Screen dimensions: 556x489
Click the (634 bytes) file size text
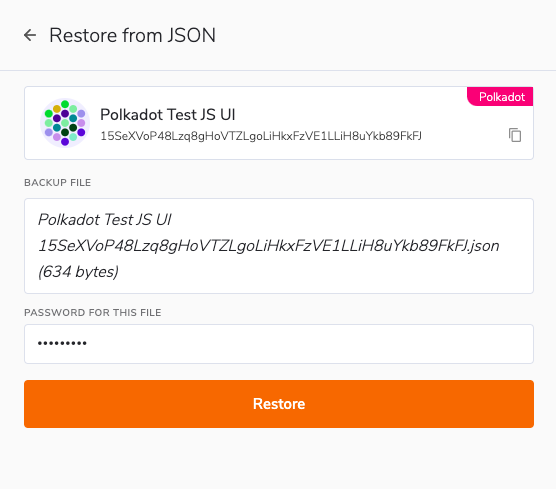[x=78, y=272]
